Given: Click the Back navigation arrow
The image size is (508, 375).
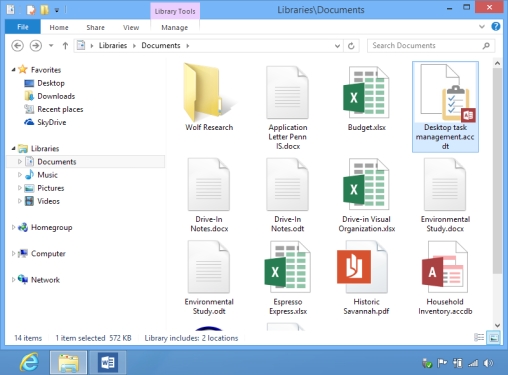Looking at the screenshot, I should point(17,45).
